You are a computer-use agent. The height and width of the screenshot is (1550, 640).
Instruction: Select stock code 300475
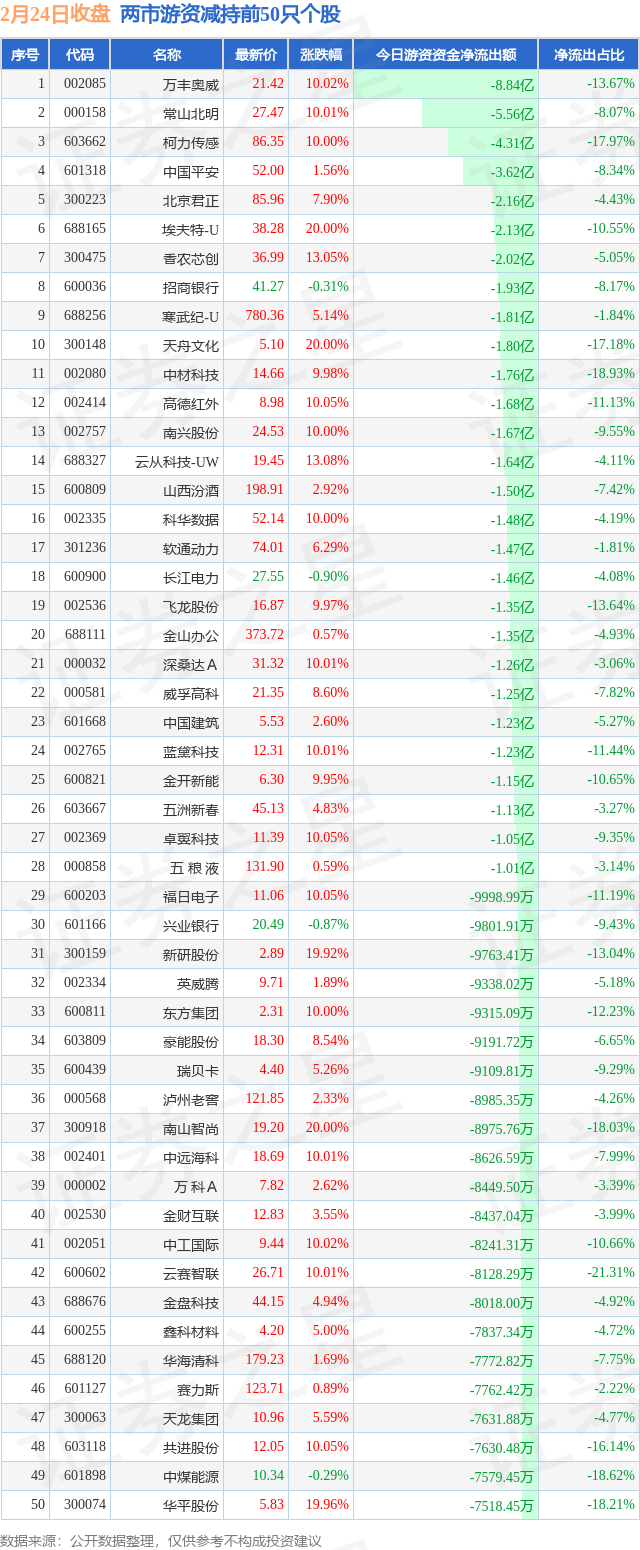[x=84, y=258]
